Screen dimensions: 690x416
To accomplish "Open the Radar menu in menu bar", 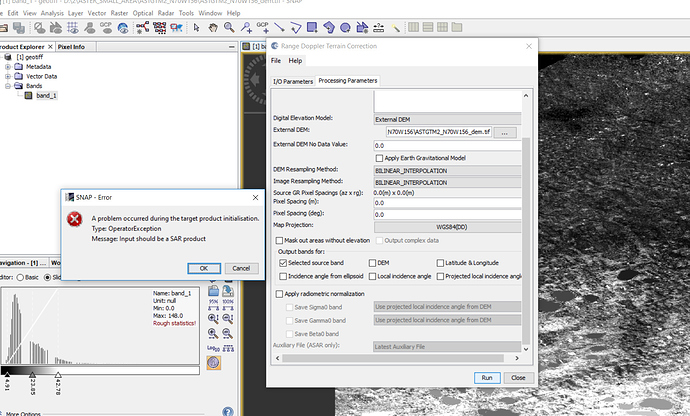I will coord(166,13).
